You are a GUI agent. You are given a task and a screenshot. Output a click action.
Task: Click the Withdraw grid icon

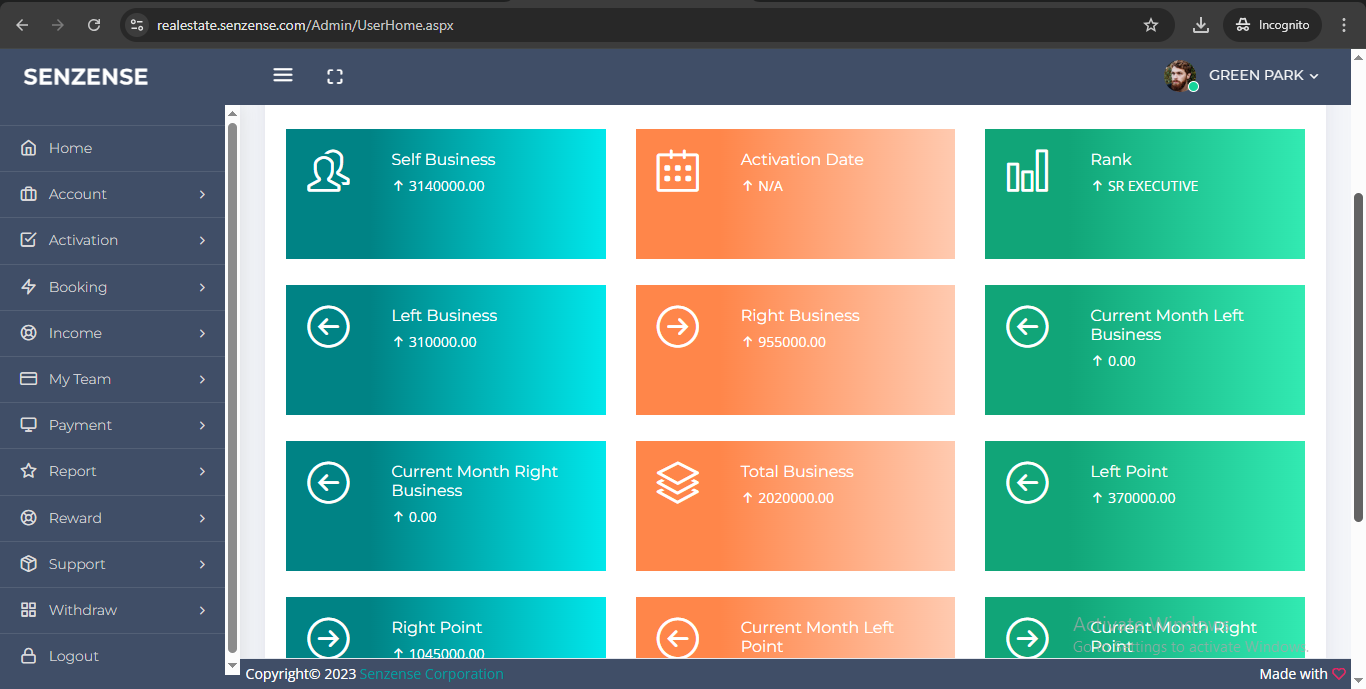coord(29,610)
